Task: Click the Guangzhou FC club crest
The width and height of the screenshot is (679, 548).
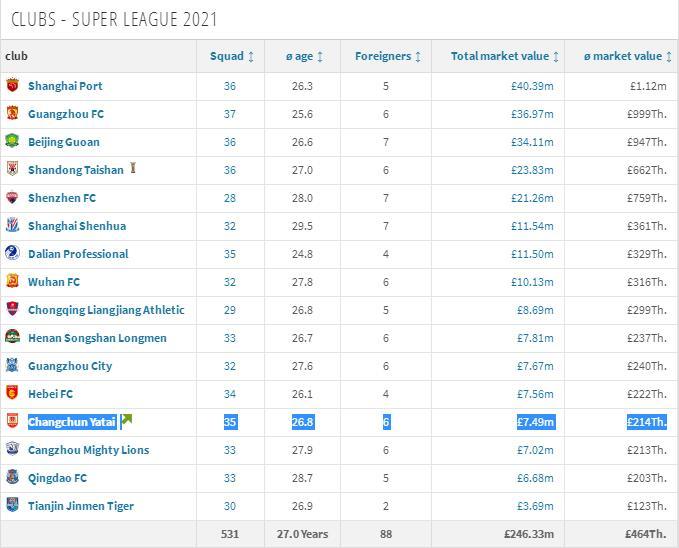Action: pos(12,113)
